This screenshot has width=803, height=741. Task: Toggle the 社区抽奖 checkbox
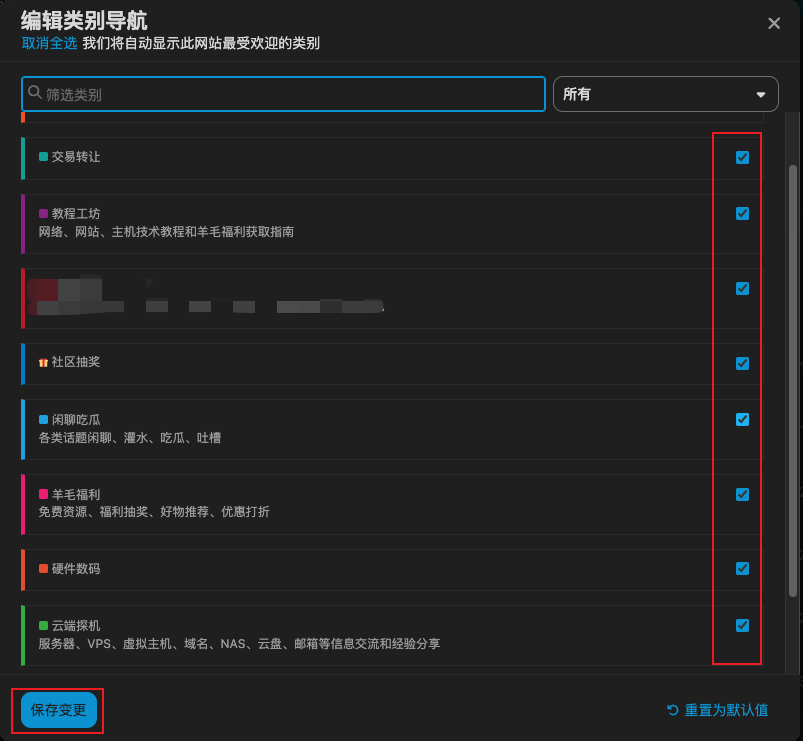pyautogui.click(x=742, y=363)
